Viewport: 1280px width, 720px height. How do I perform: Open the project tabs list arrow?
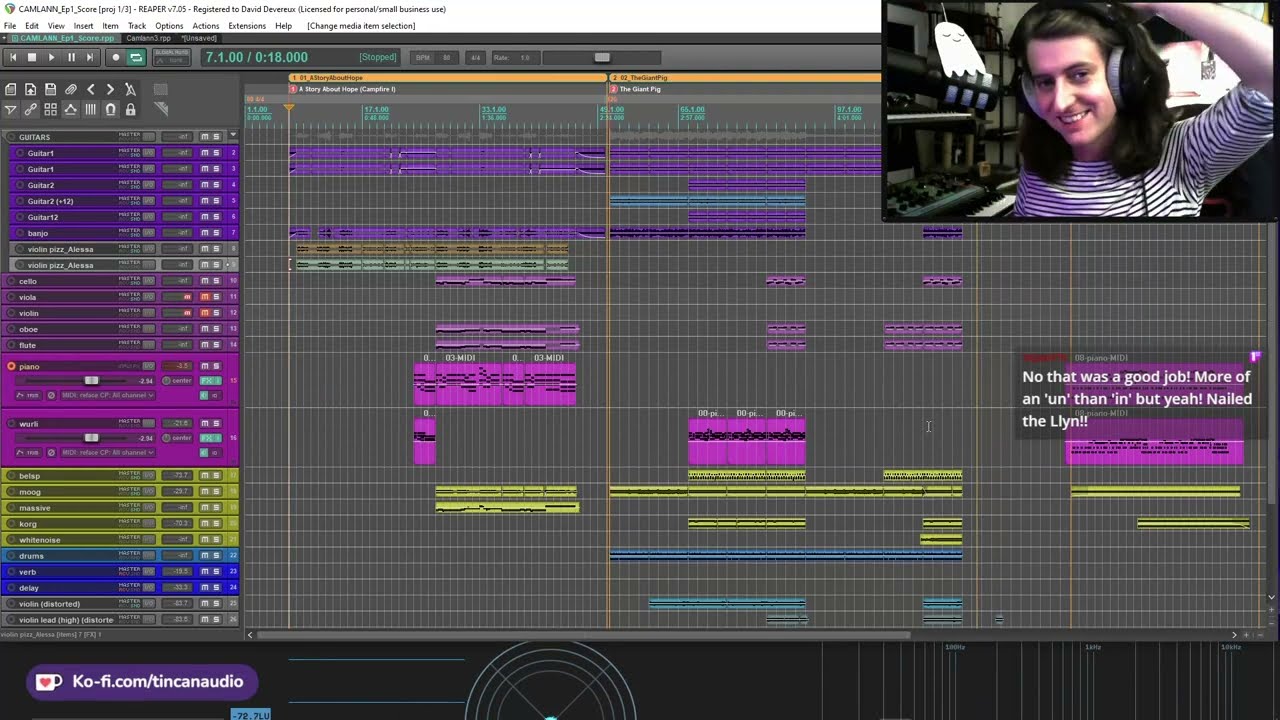tap(5, 39)
